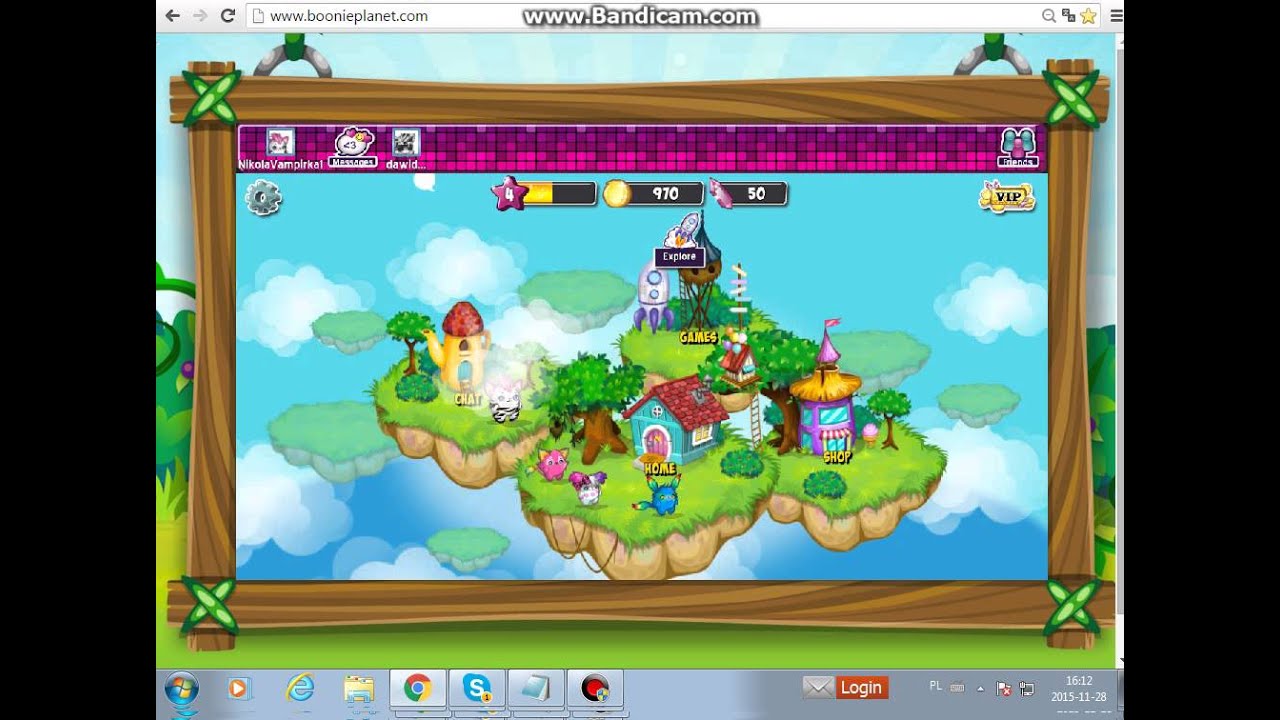Open Windows Media Player from taskbar

(238, 688)
